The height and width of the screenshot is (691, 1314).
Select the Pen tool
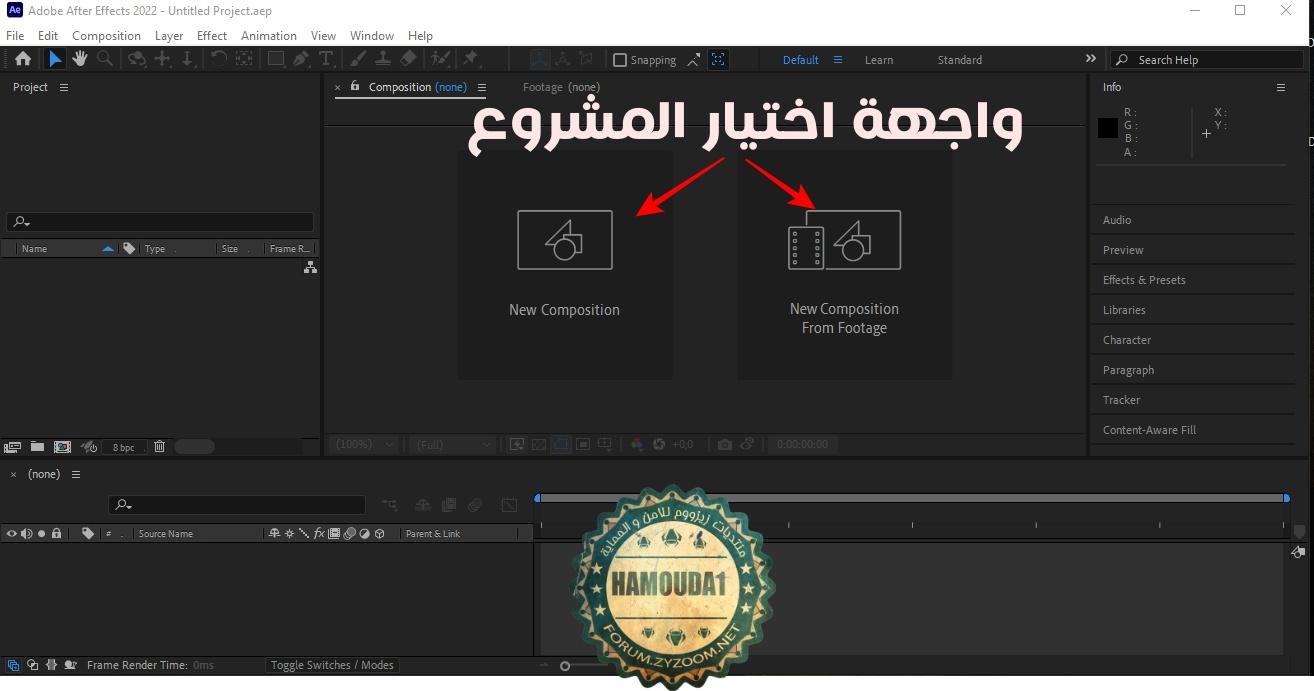click(x=301, y=59)
